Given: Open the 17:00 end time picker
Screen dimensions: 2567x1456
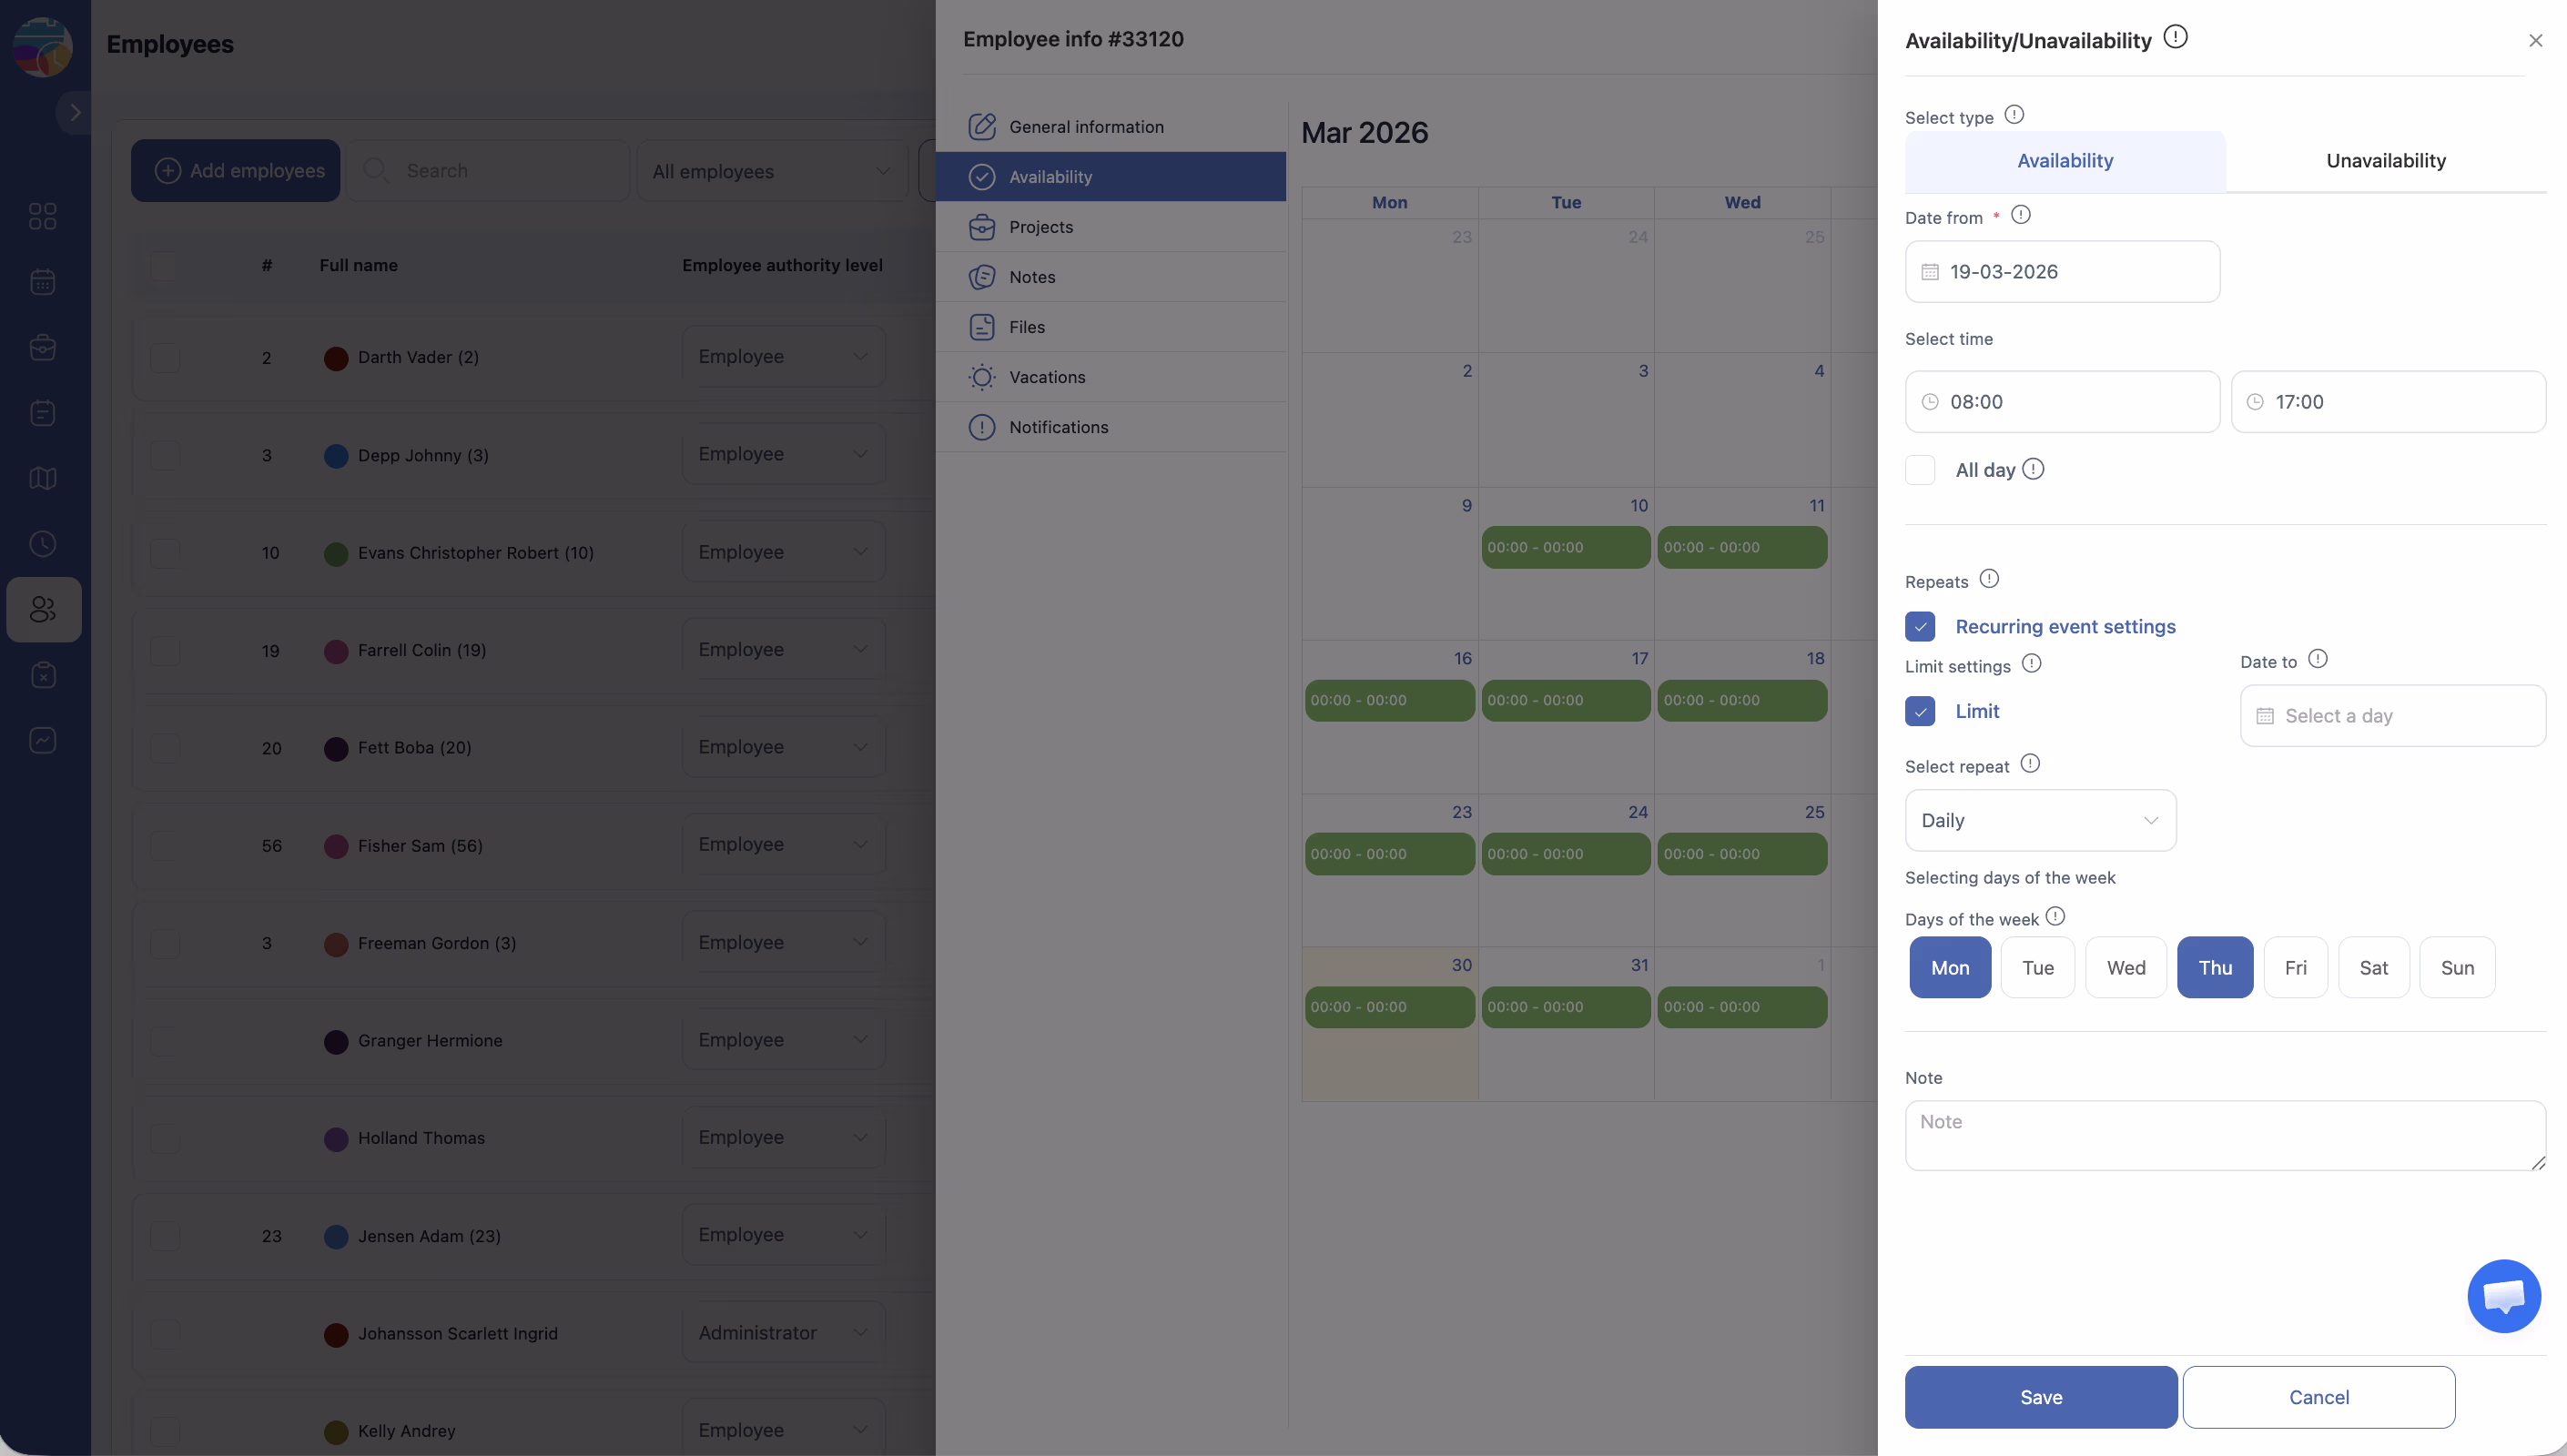Looking at the screenshot, I should point(2388,402).
